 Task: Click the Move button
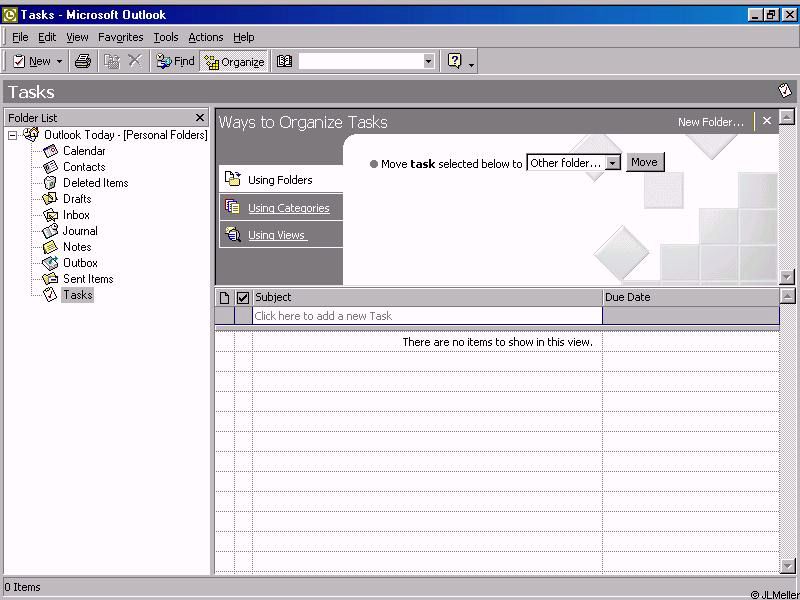644,162
